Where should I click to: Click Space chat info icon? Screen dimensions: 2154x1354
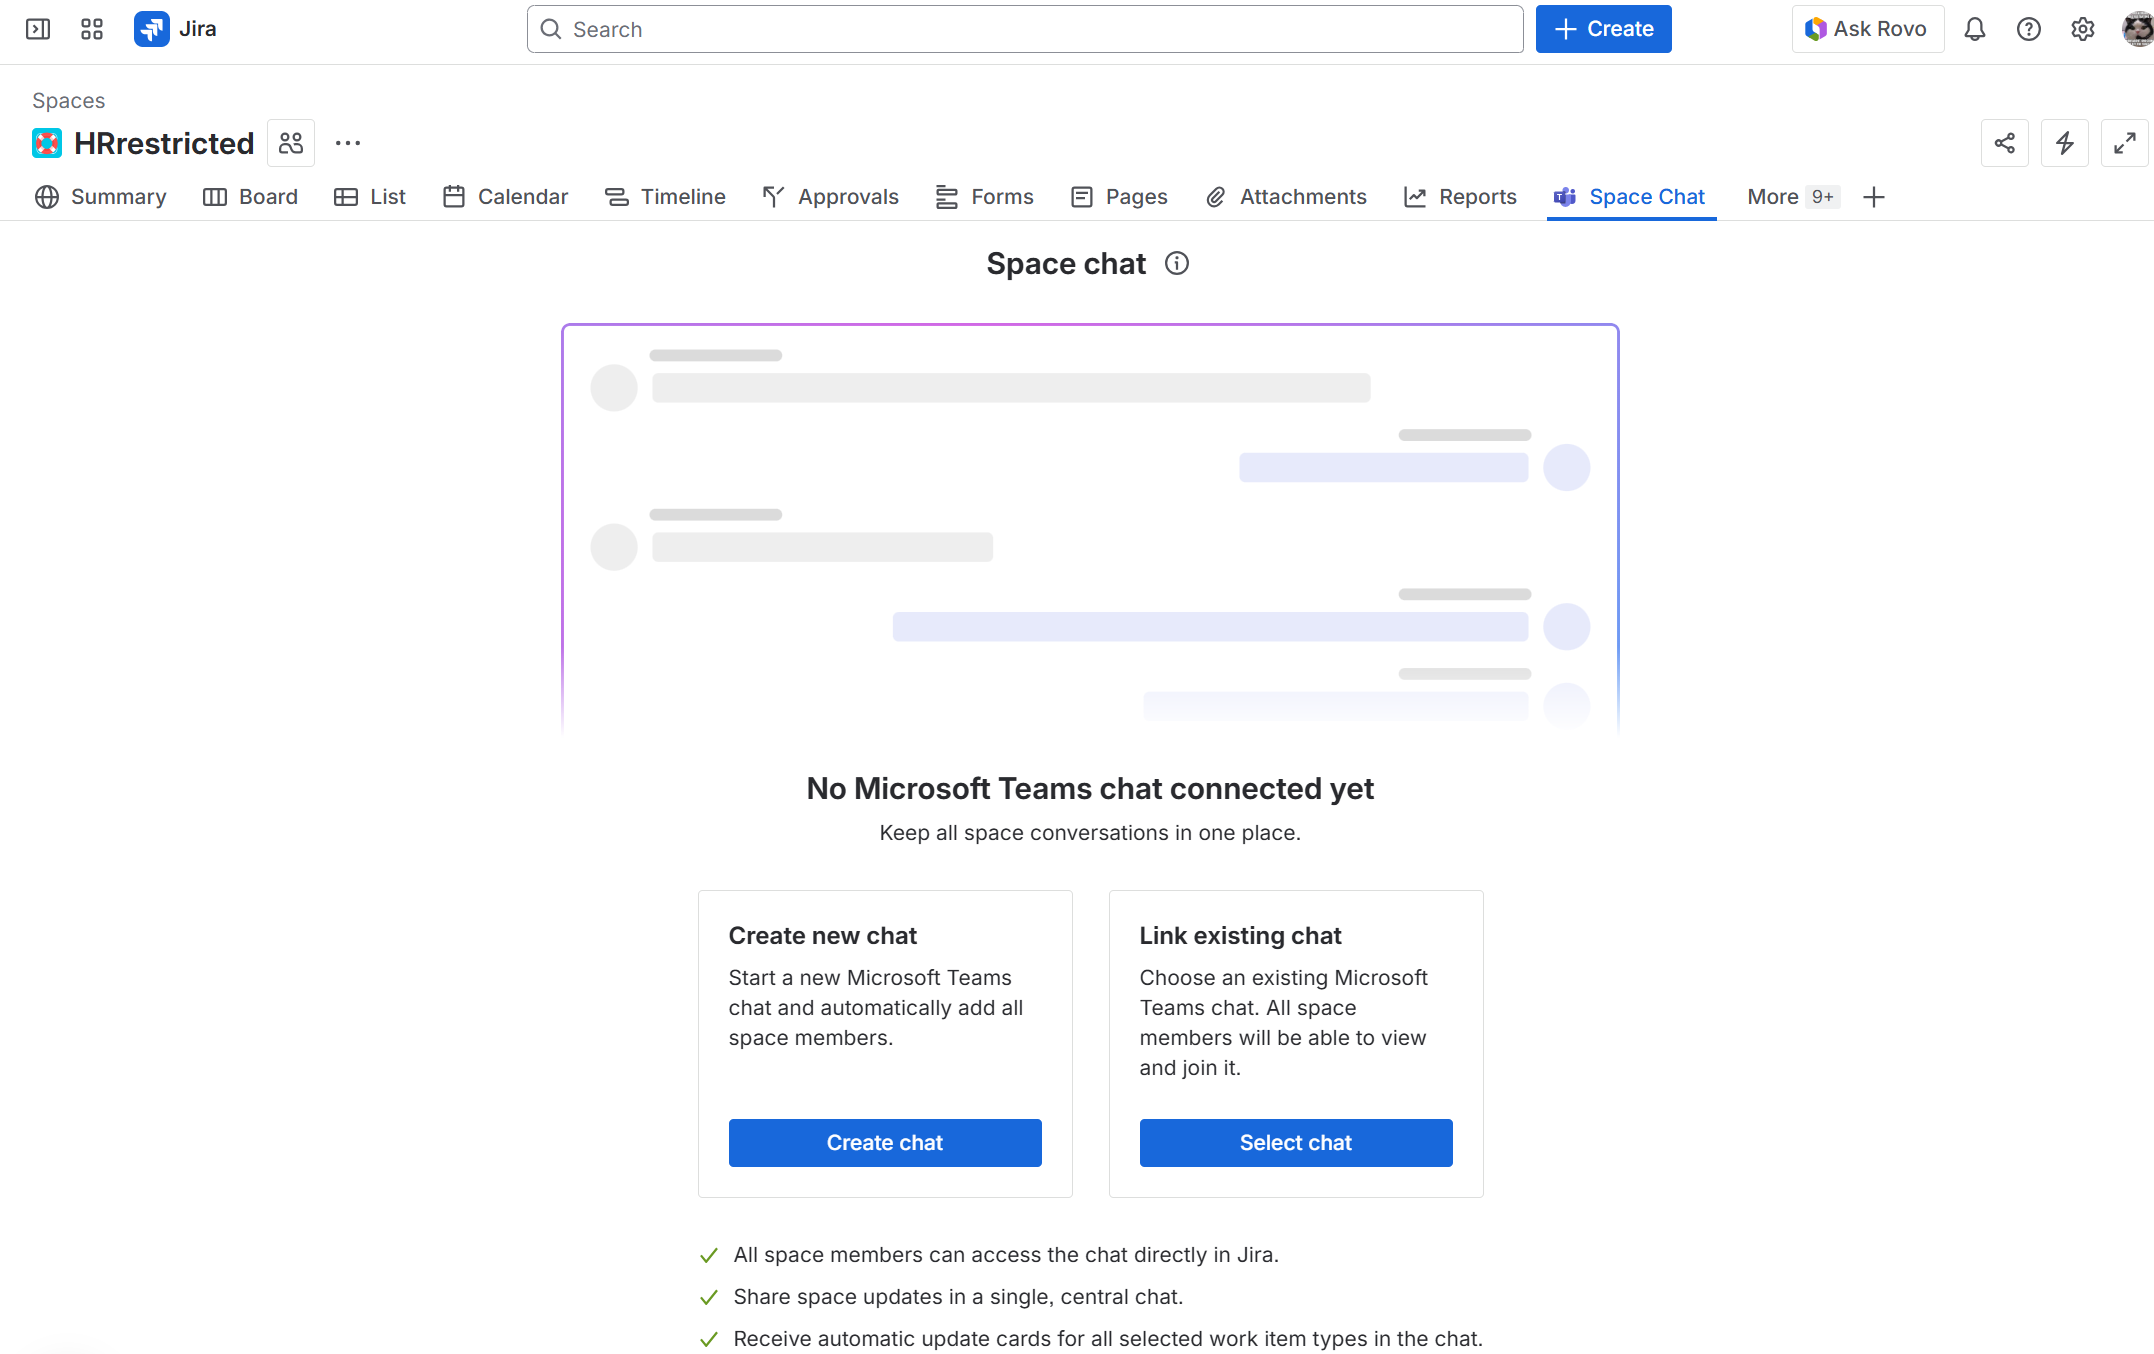[1177, 263]
